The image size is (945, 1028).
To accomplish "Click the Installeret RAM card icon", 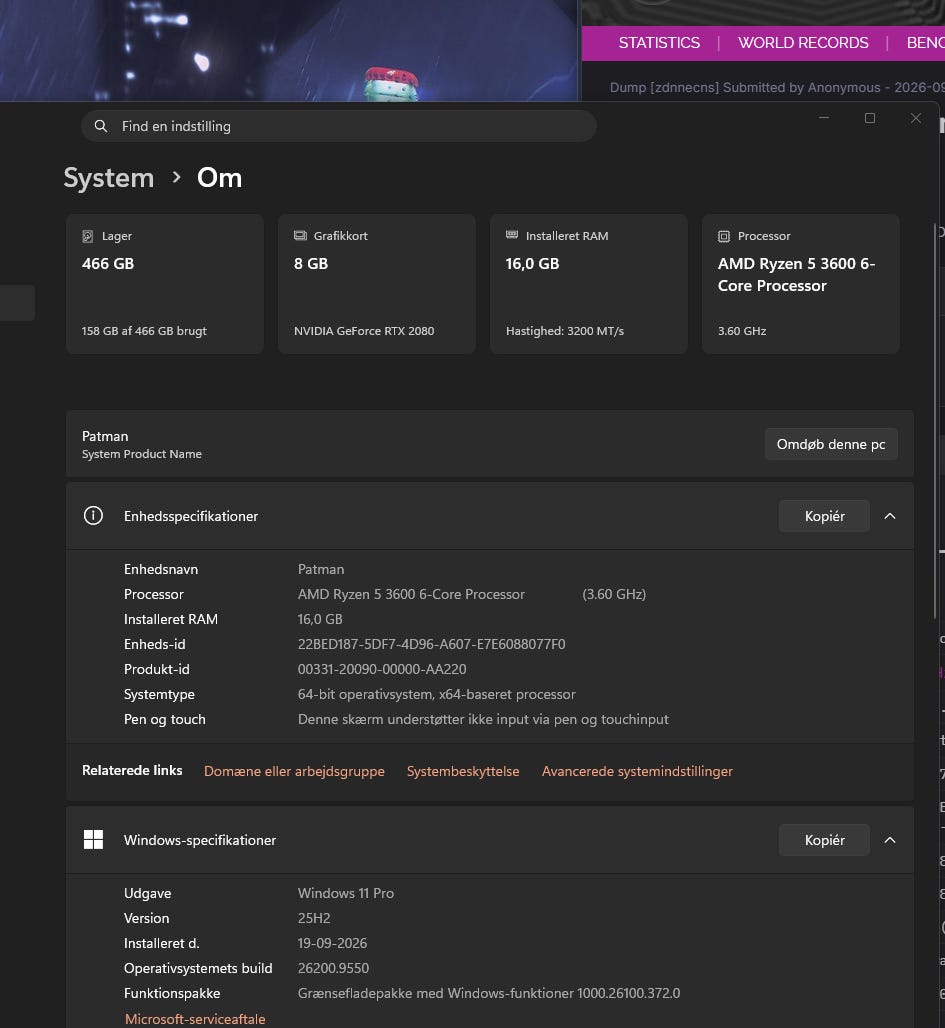I will pos(512,235).
